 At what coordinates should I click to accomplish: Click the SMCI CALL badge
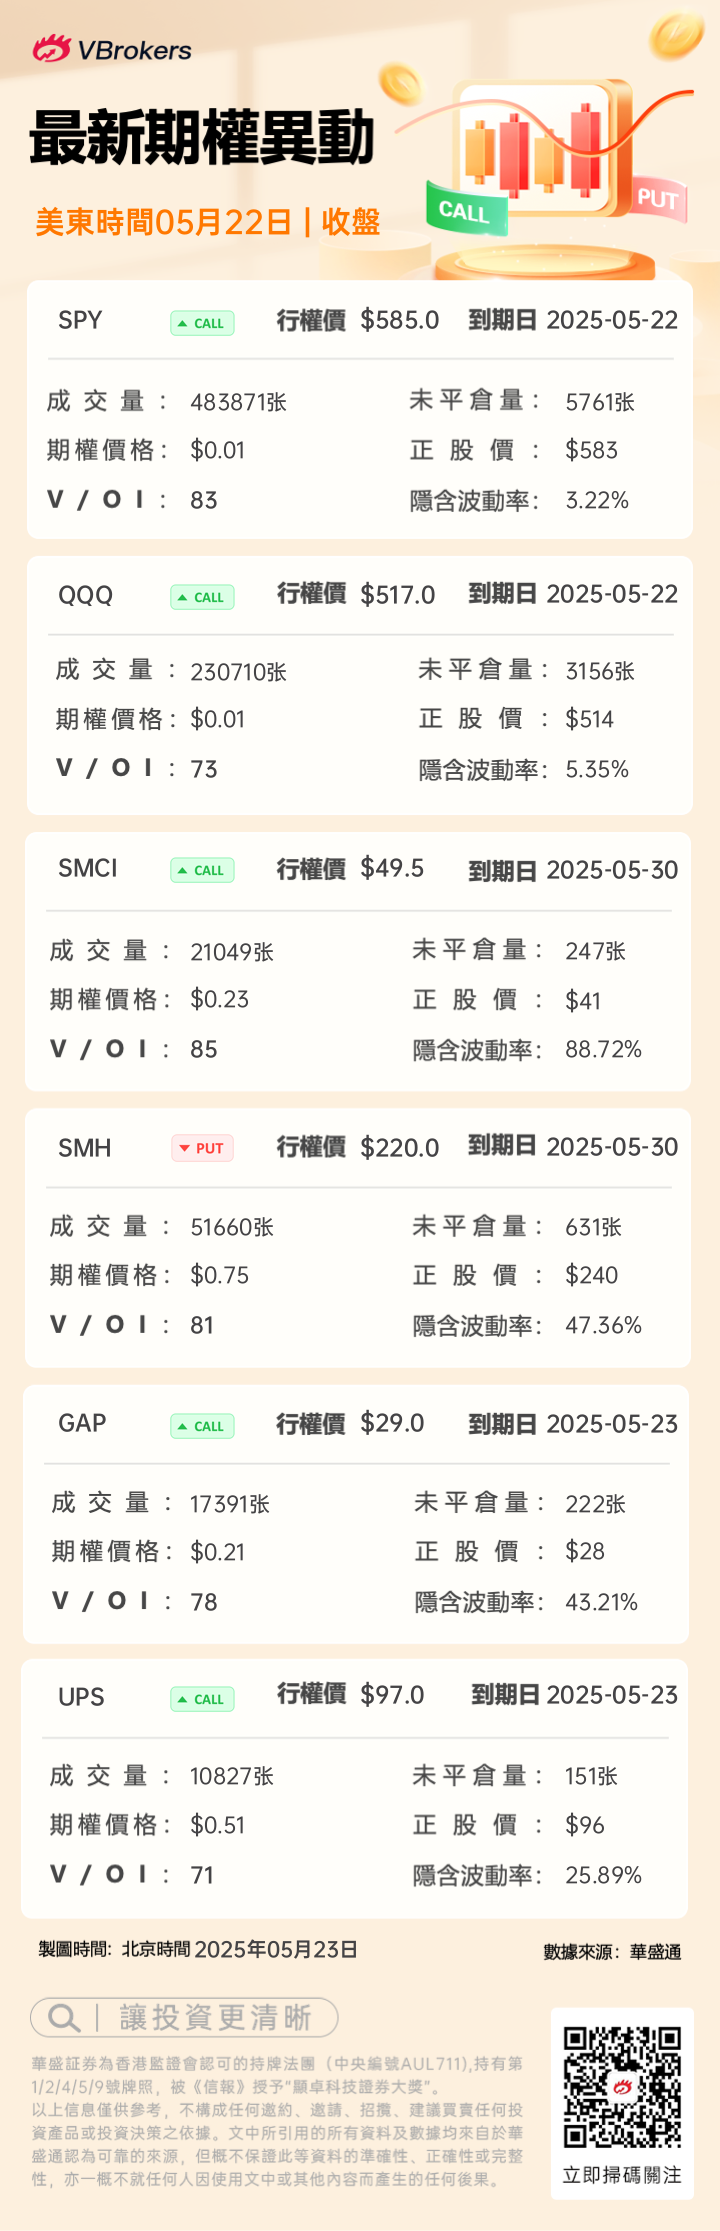pyautogui.click(x=202, y=870)
